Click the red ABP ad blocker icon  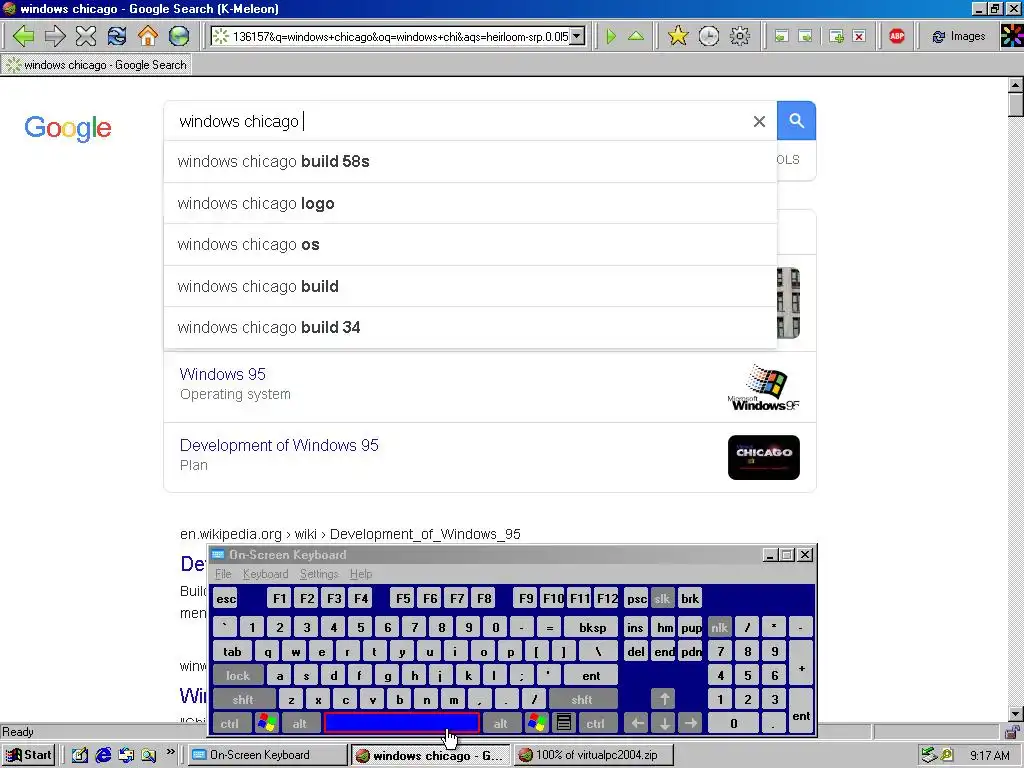897,37
